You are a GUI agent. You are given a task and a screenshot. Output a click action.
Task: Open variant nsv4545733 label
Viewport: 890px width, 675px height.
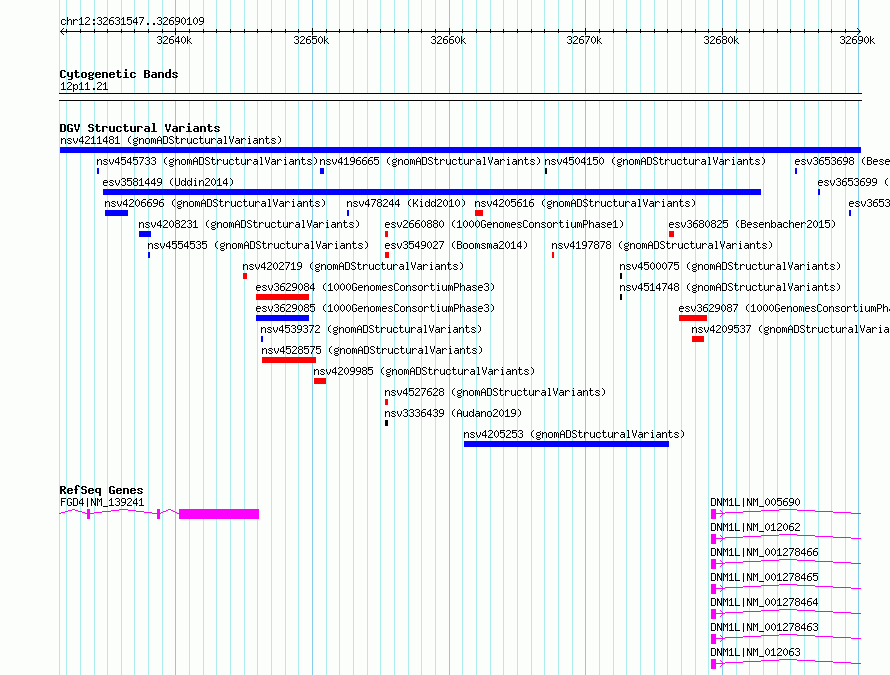coord(207,161)
